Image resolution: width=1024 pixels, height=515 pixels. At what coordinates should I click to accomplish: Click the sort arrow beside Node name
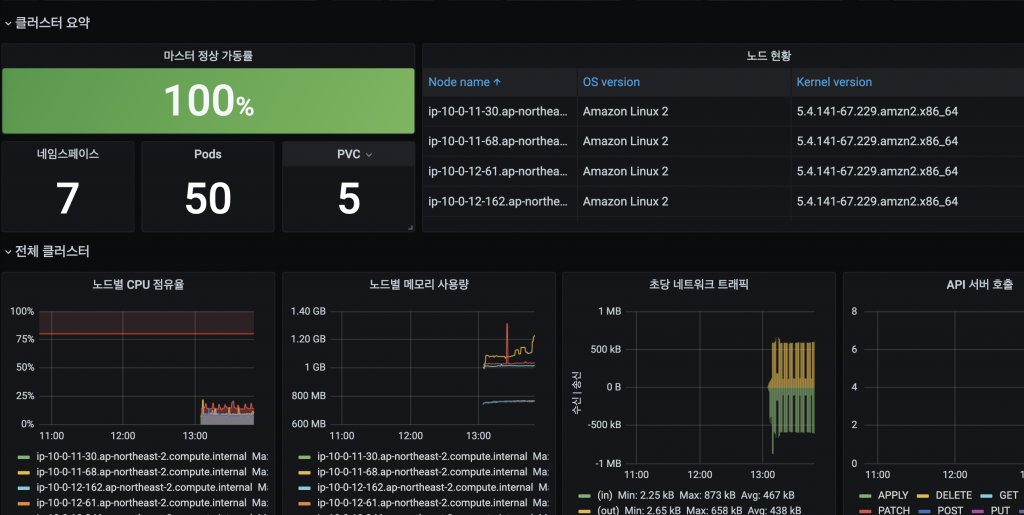(498, 82)
